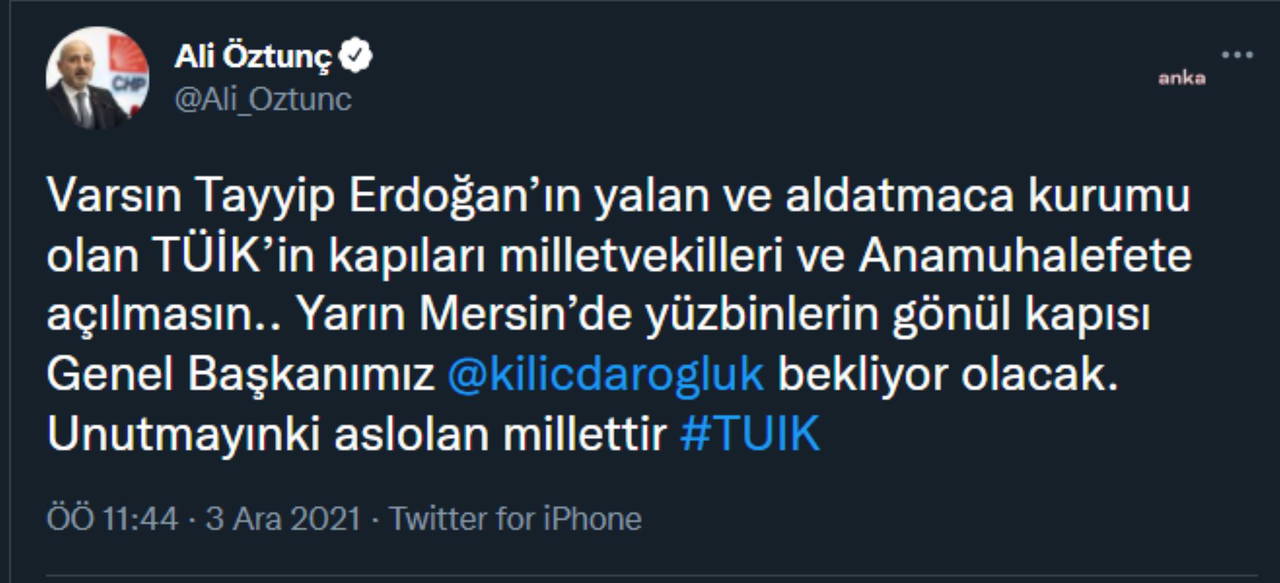The image size is (1280, 583).
Task: Open the tweet's three-dot more options menu
Action: (x=1237, y=55)
